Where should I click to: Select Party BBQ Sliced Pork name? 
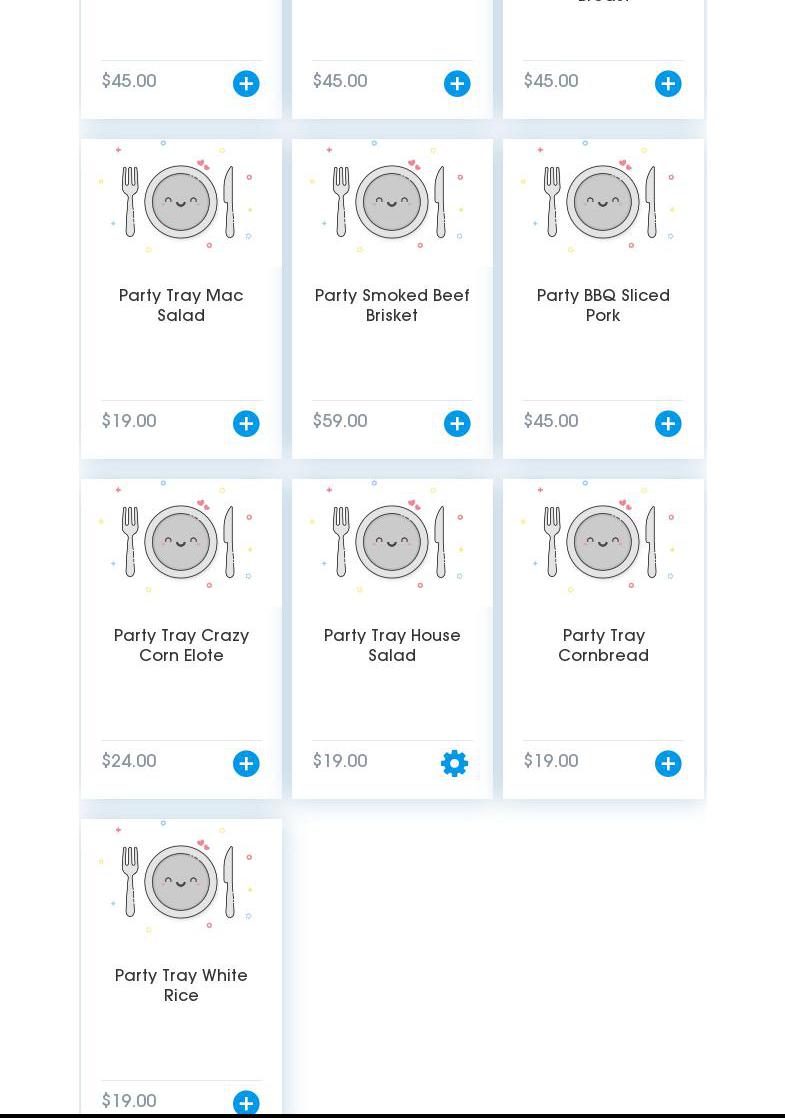coord(603,305)
